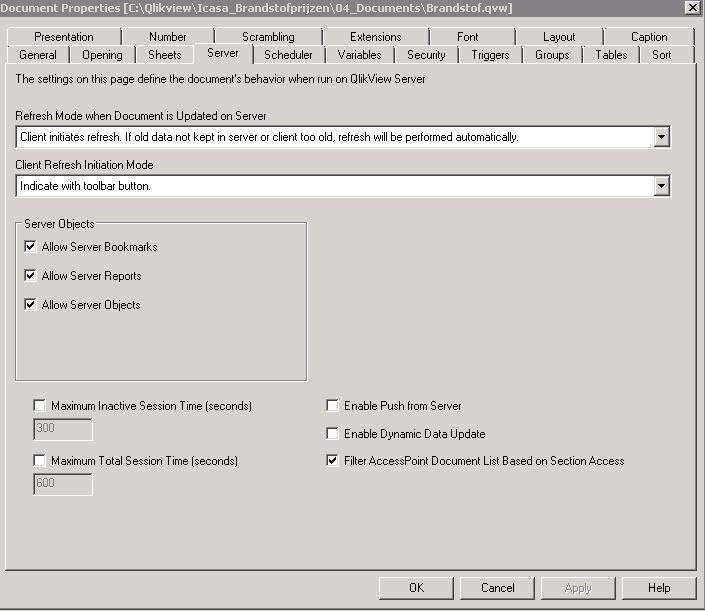
Task: Click the Apply button
Action: click(578, 588)
